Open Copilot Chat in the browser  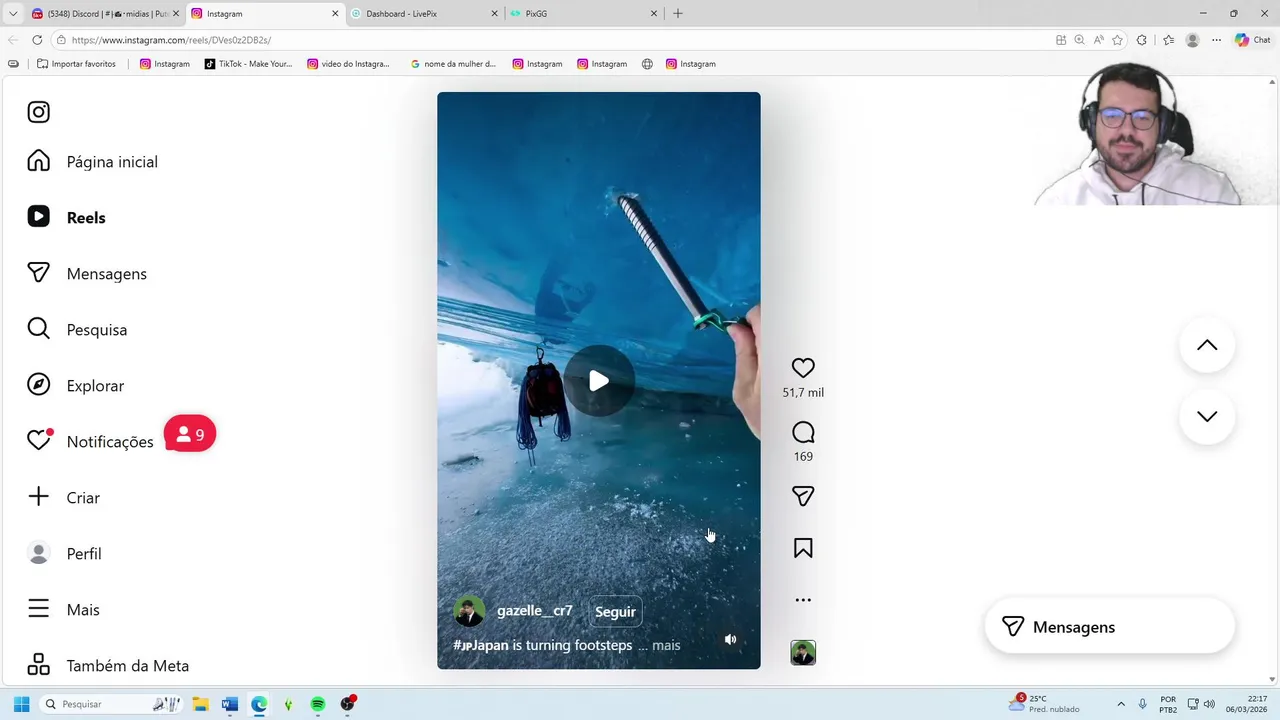pyautogui.click(x=1253, y=40)
